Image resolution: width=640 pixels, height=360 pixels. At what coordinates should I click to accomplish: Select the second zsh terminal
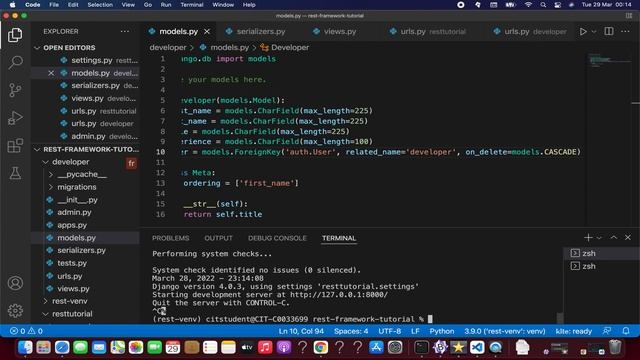click(x=601, y=266)
